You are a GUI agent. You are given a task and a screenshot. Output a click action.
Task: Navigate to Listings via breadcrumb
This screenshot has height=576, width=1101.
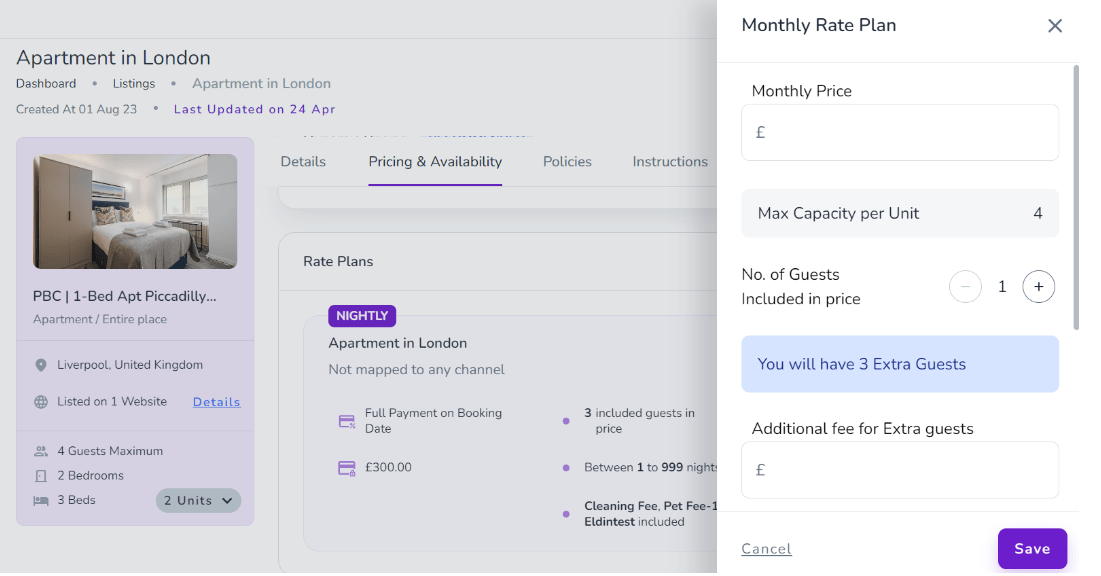click(x=133, y=83)
